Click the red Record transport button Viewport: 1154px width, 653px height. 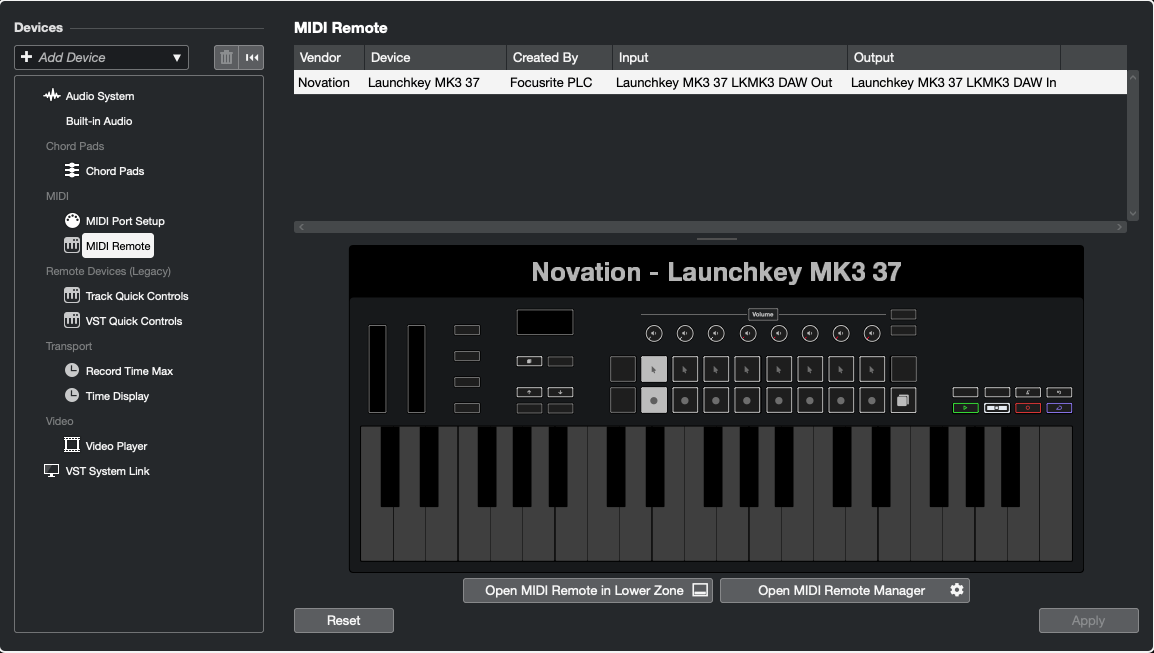pyautogui.click(x=1027, y=408)
